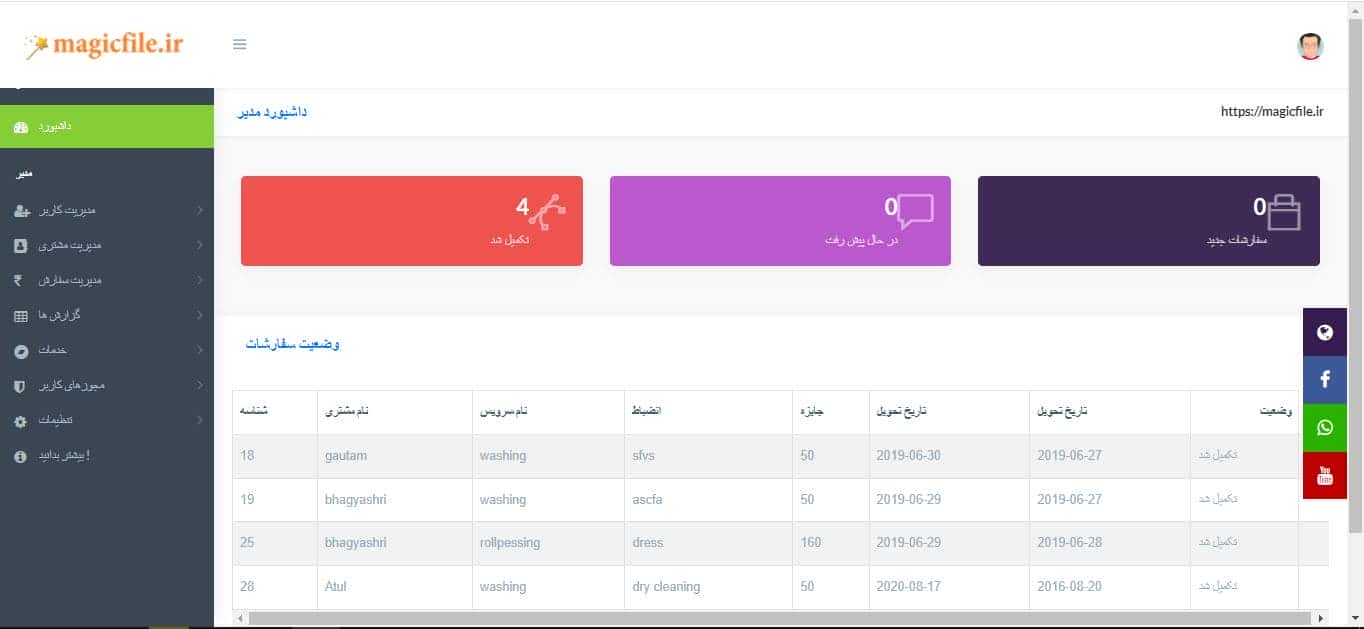
Task: Expand the customer management (مدیریت مشتری) chevron
Action: 200,245
